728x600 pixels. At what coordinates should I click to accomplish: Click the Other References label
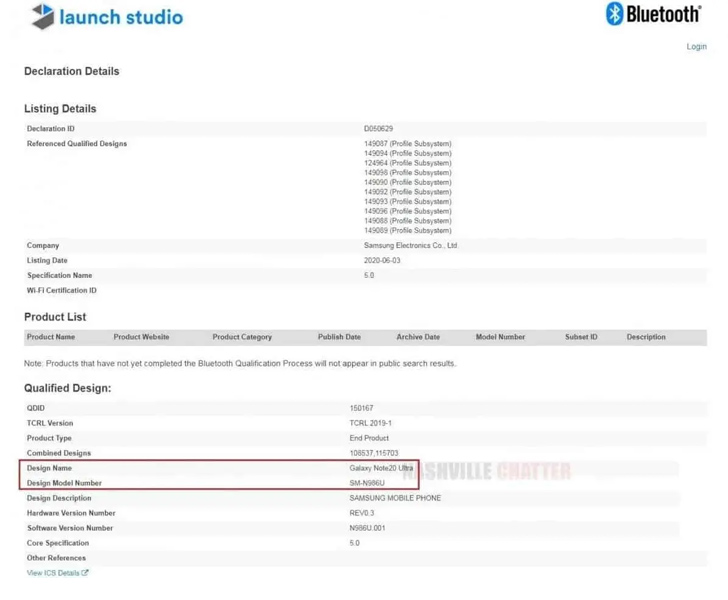click(x=56, y=558)
